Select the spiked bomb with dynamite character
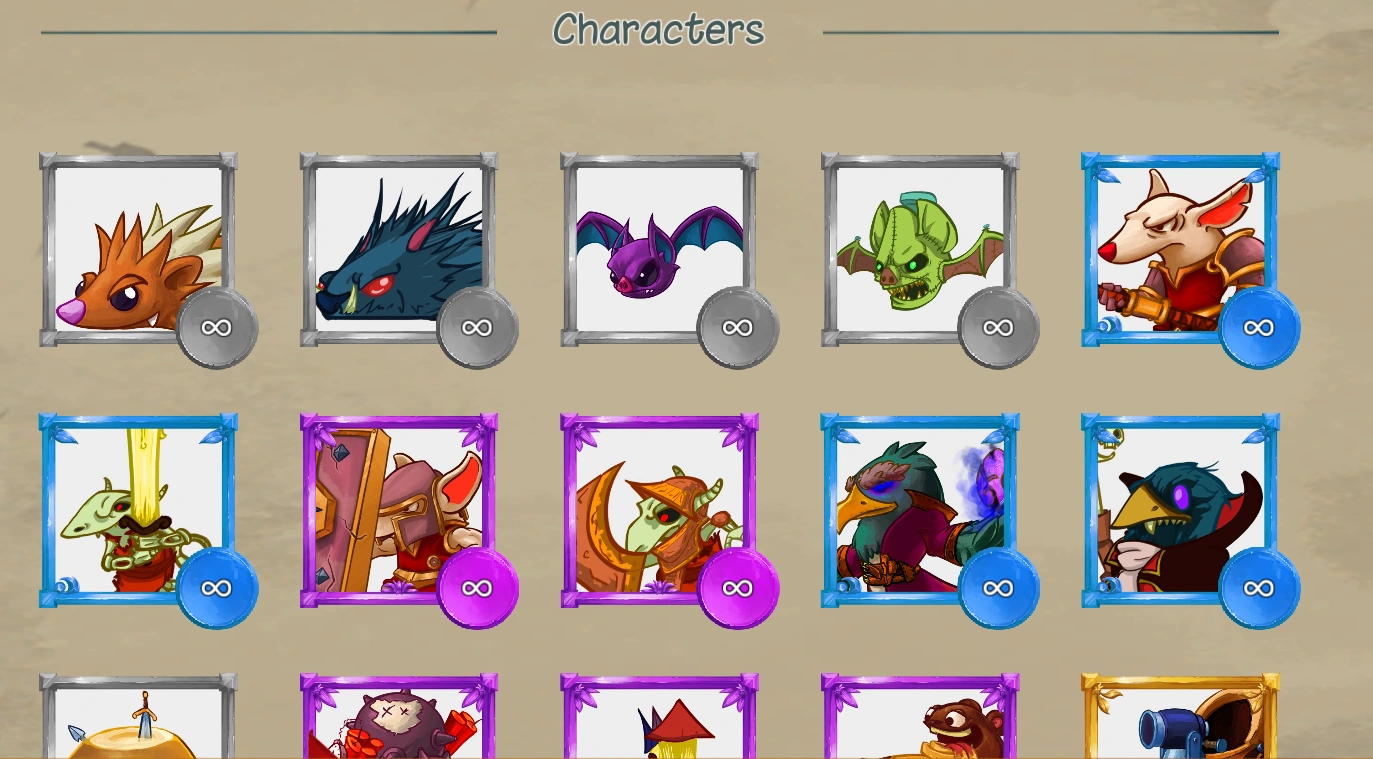The height and width of the screenshot is (759, 1373). tap(399, 716)
